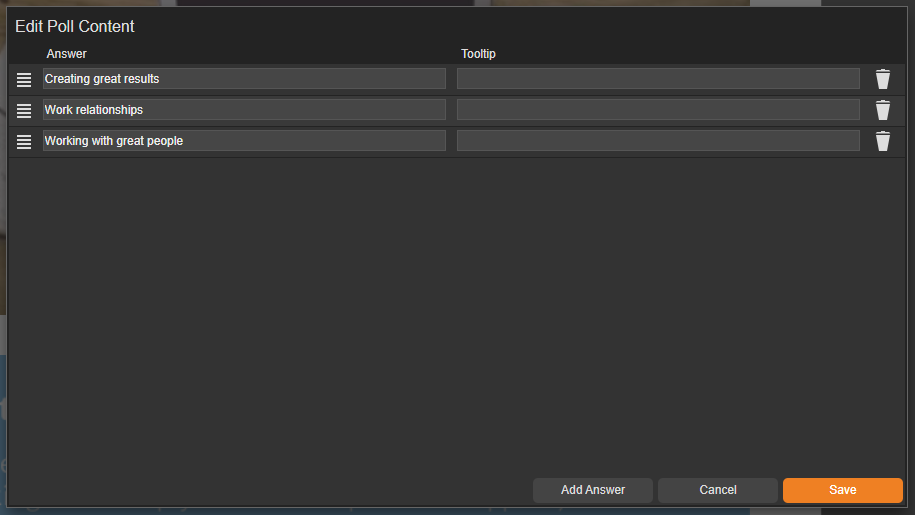Cancel editing the poll content
The width and height of the screenshot is (915, 515).
717,490
